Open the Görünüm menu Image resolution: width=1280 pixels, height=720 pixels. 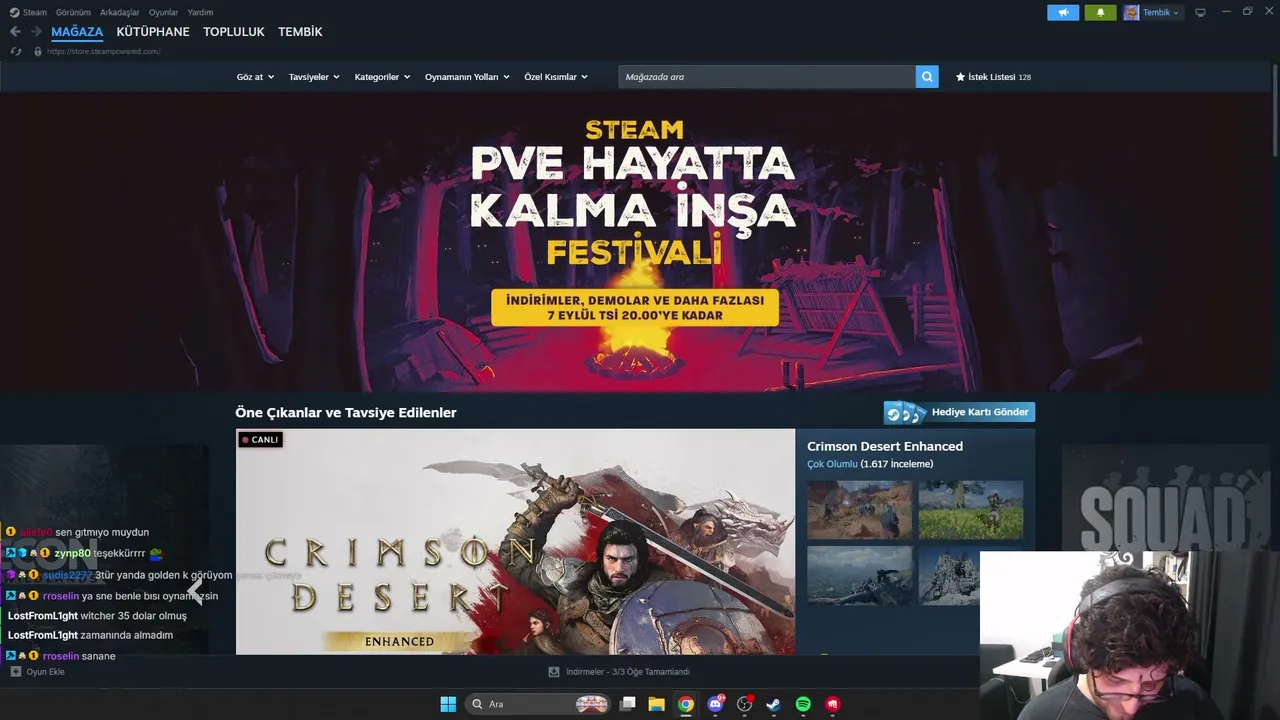point(73,13)
